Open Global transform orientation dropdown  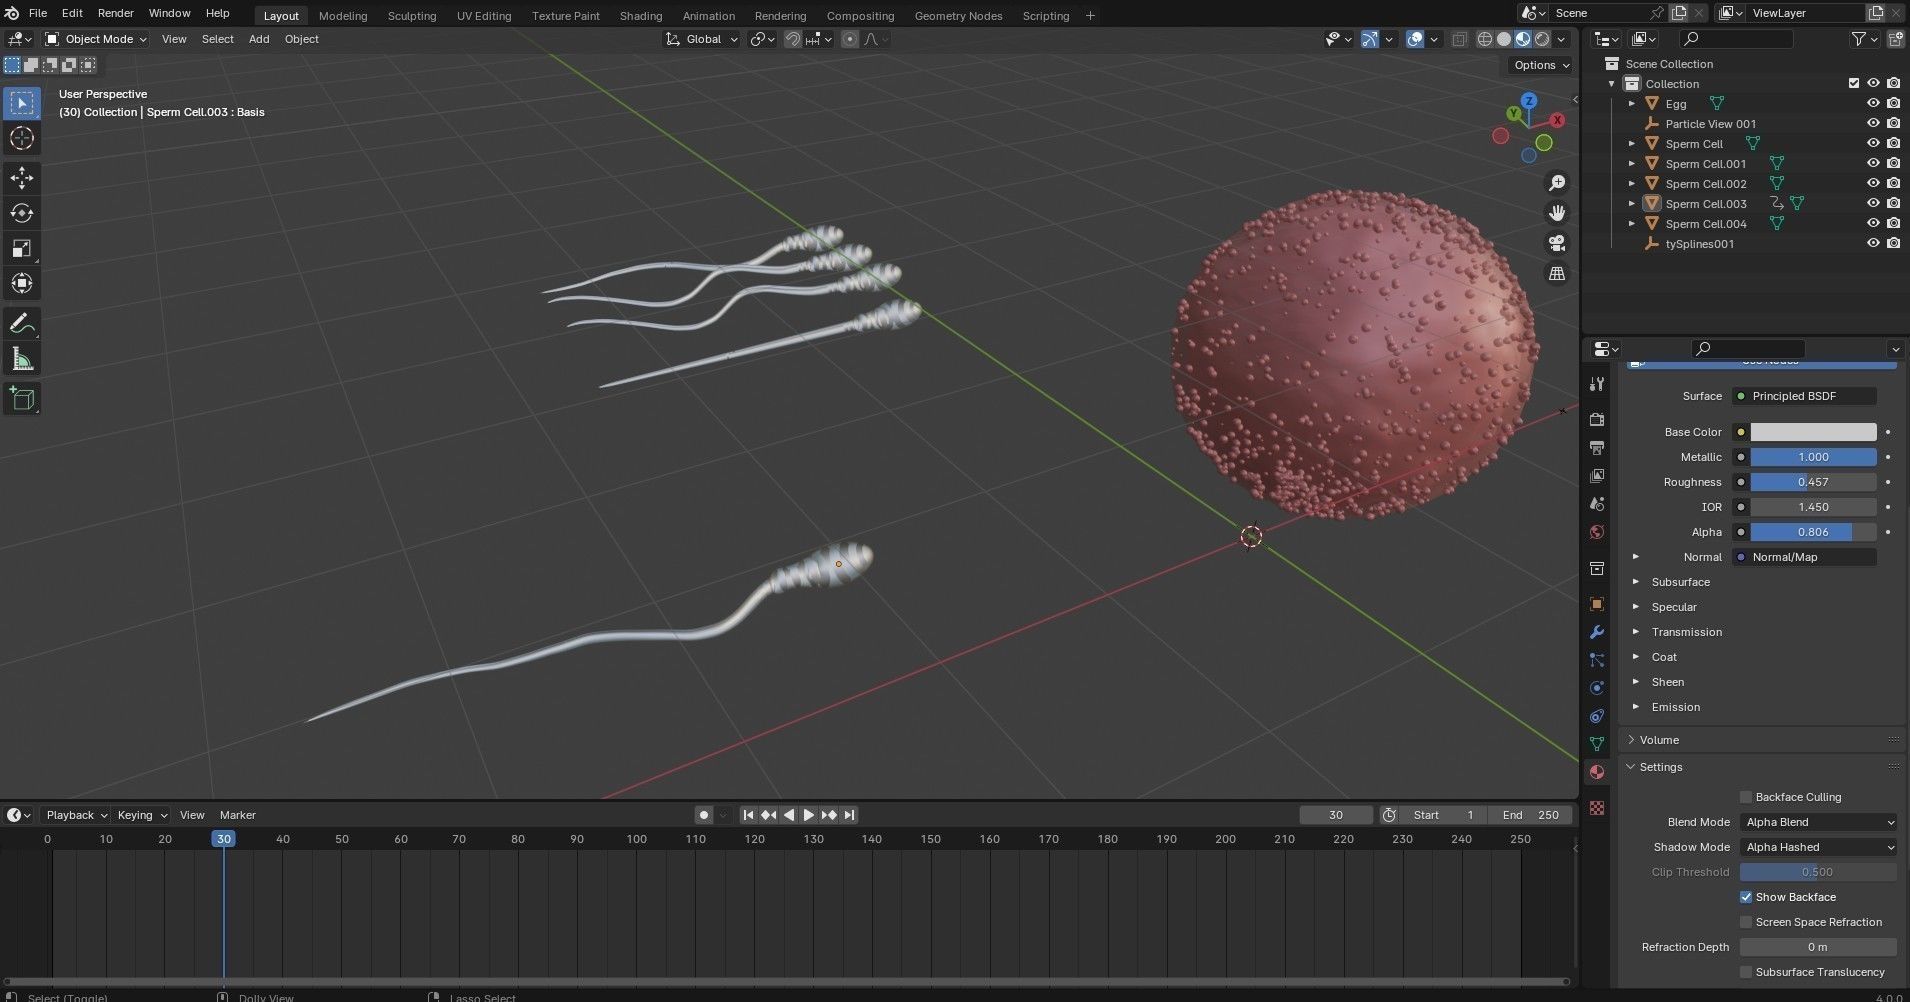[x=702, y=39]
